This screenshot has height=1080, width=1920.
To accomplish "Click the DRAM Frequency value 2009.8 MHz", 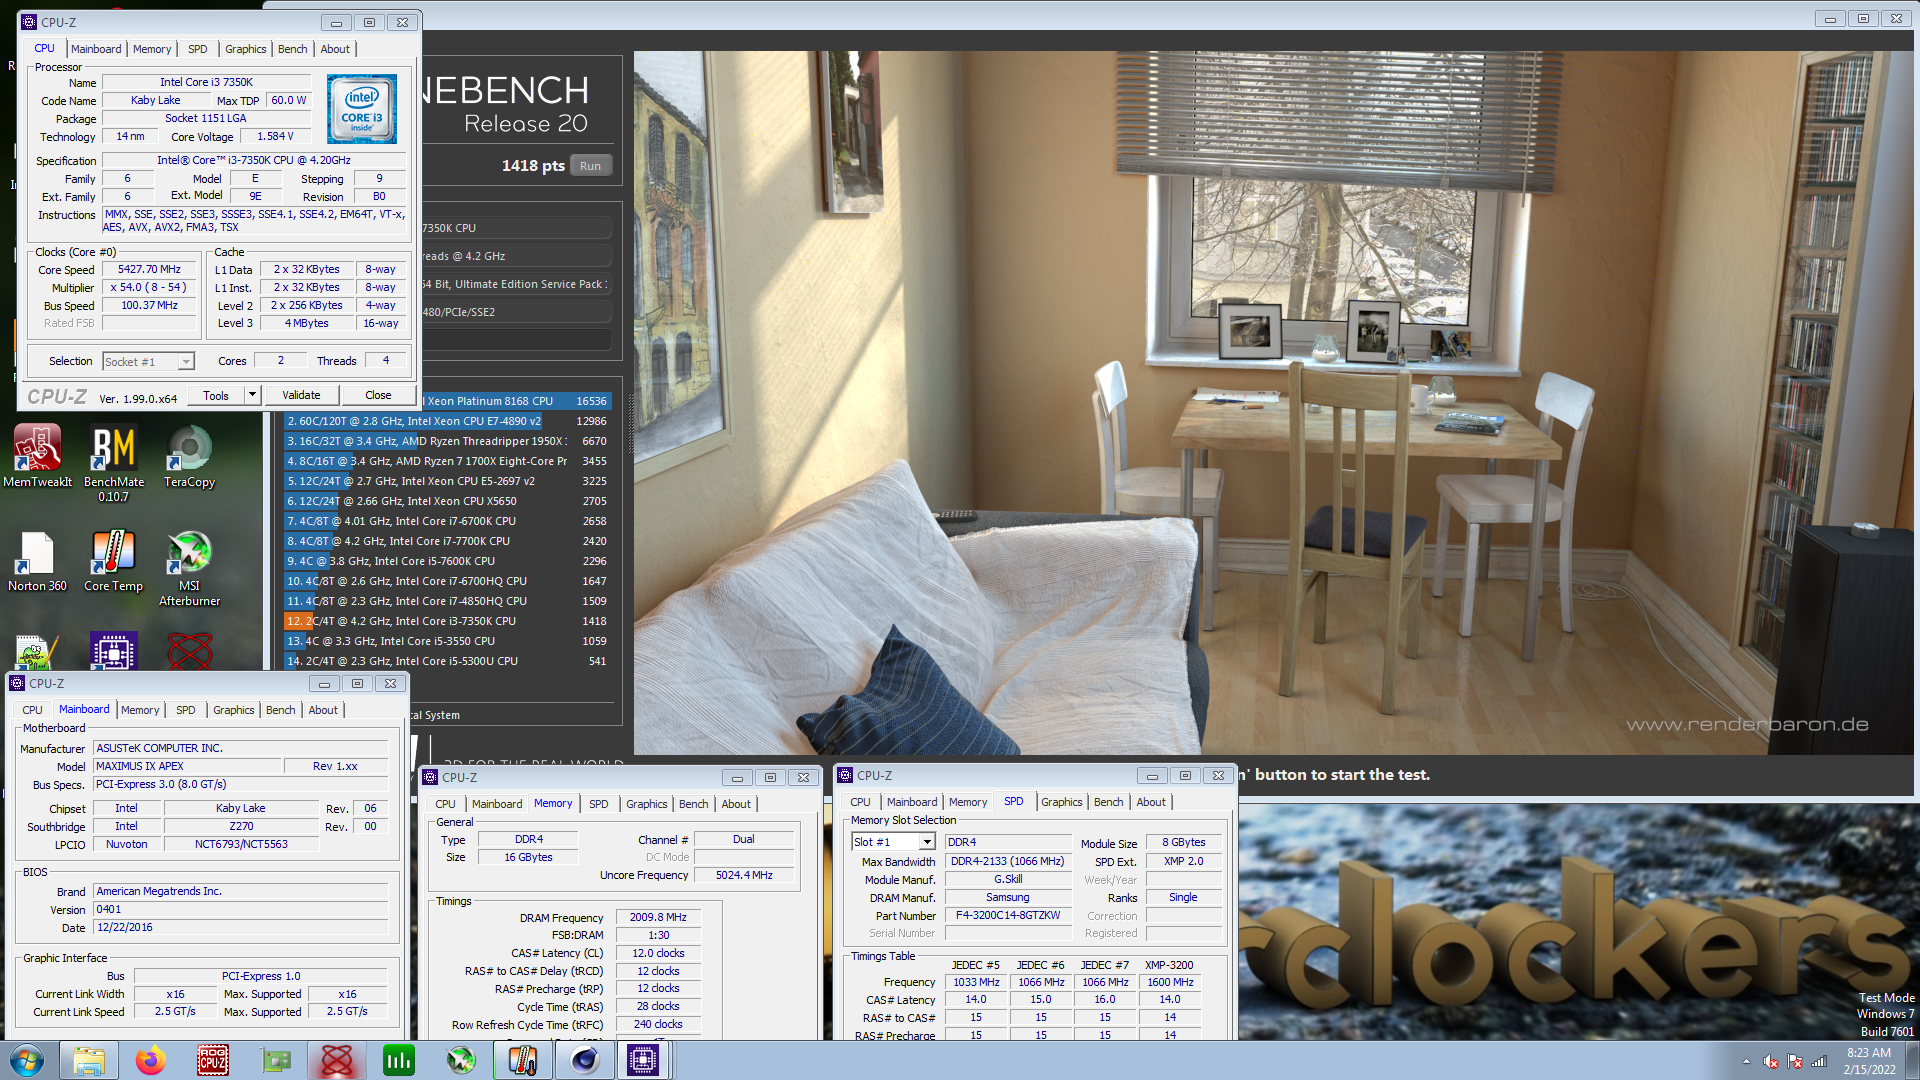I will [658, 917].
